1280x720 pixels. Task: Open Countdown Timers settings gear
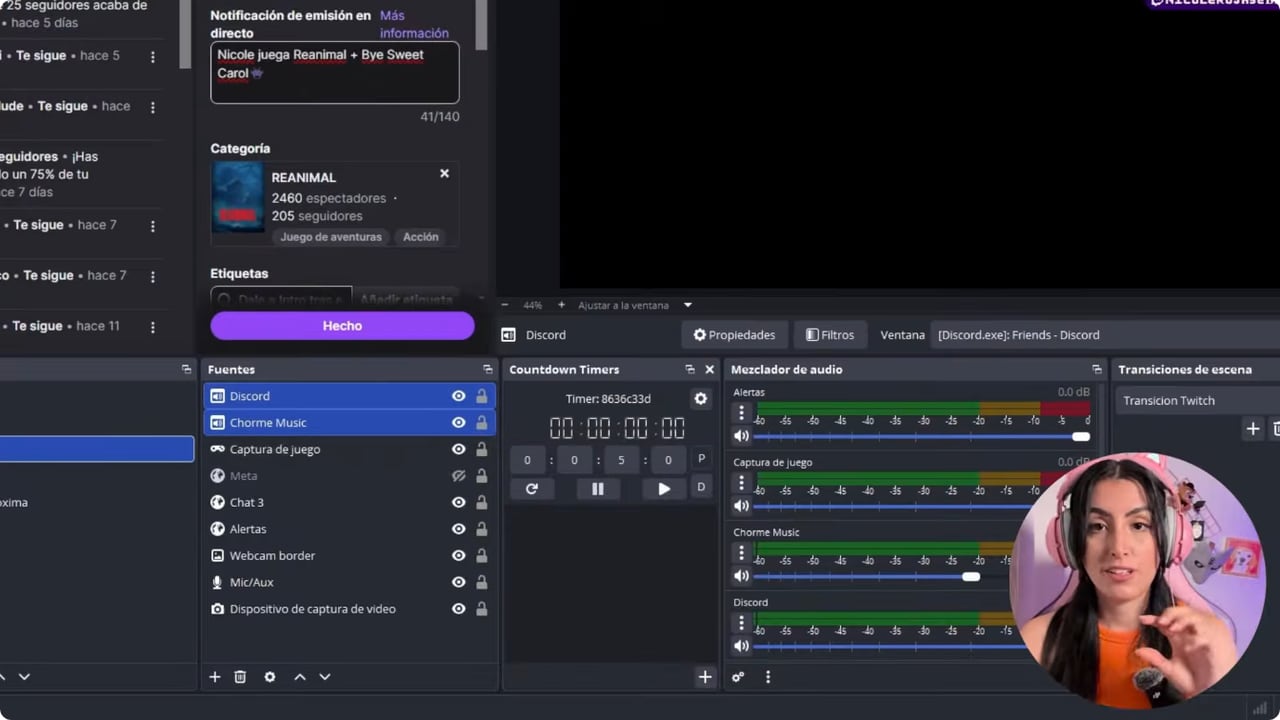pyautogui.click(x=700, y=398)
